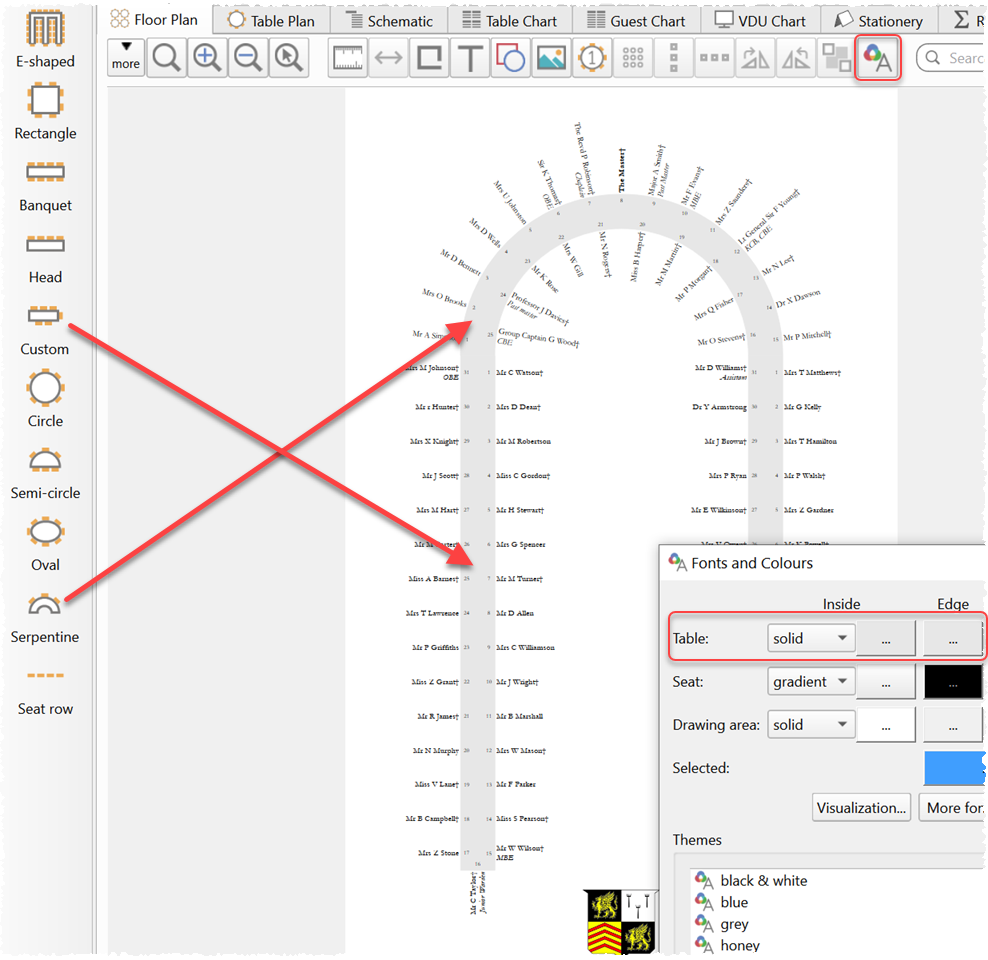Open the Seat fill style dropdown
This screenshot has width=988, height=960.
[x=811, y=682]
